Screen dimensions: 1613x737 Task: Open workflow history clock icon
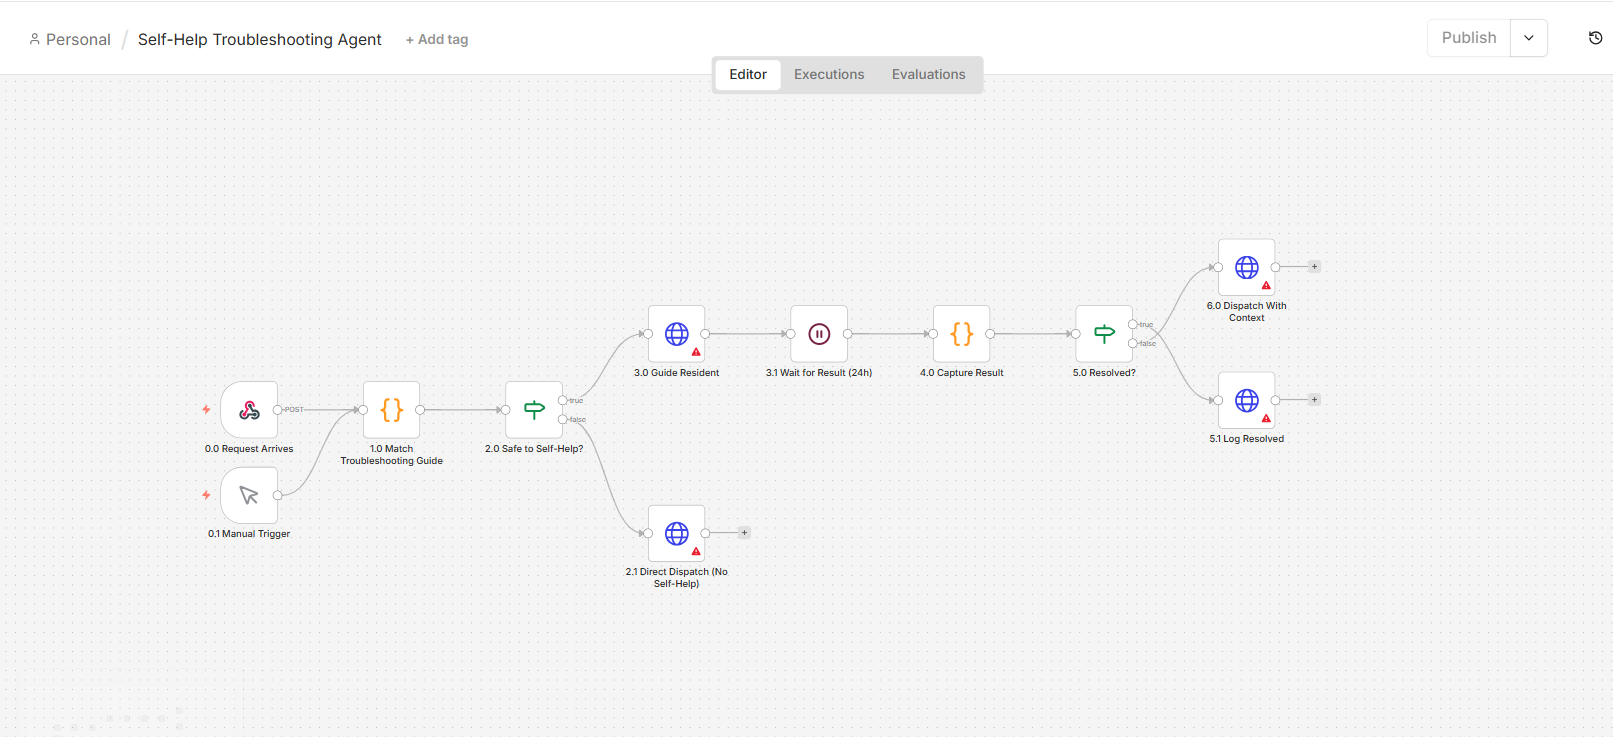(1596, 38)
